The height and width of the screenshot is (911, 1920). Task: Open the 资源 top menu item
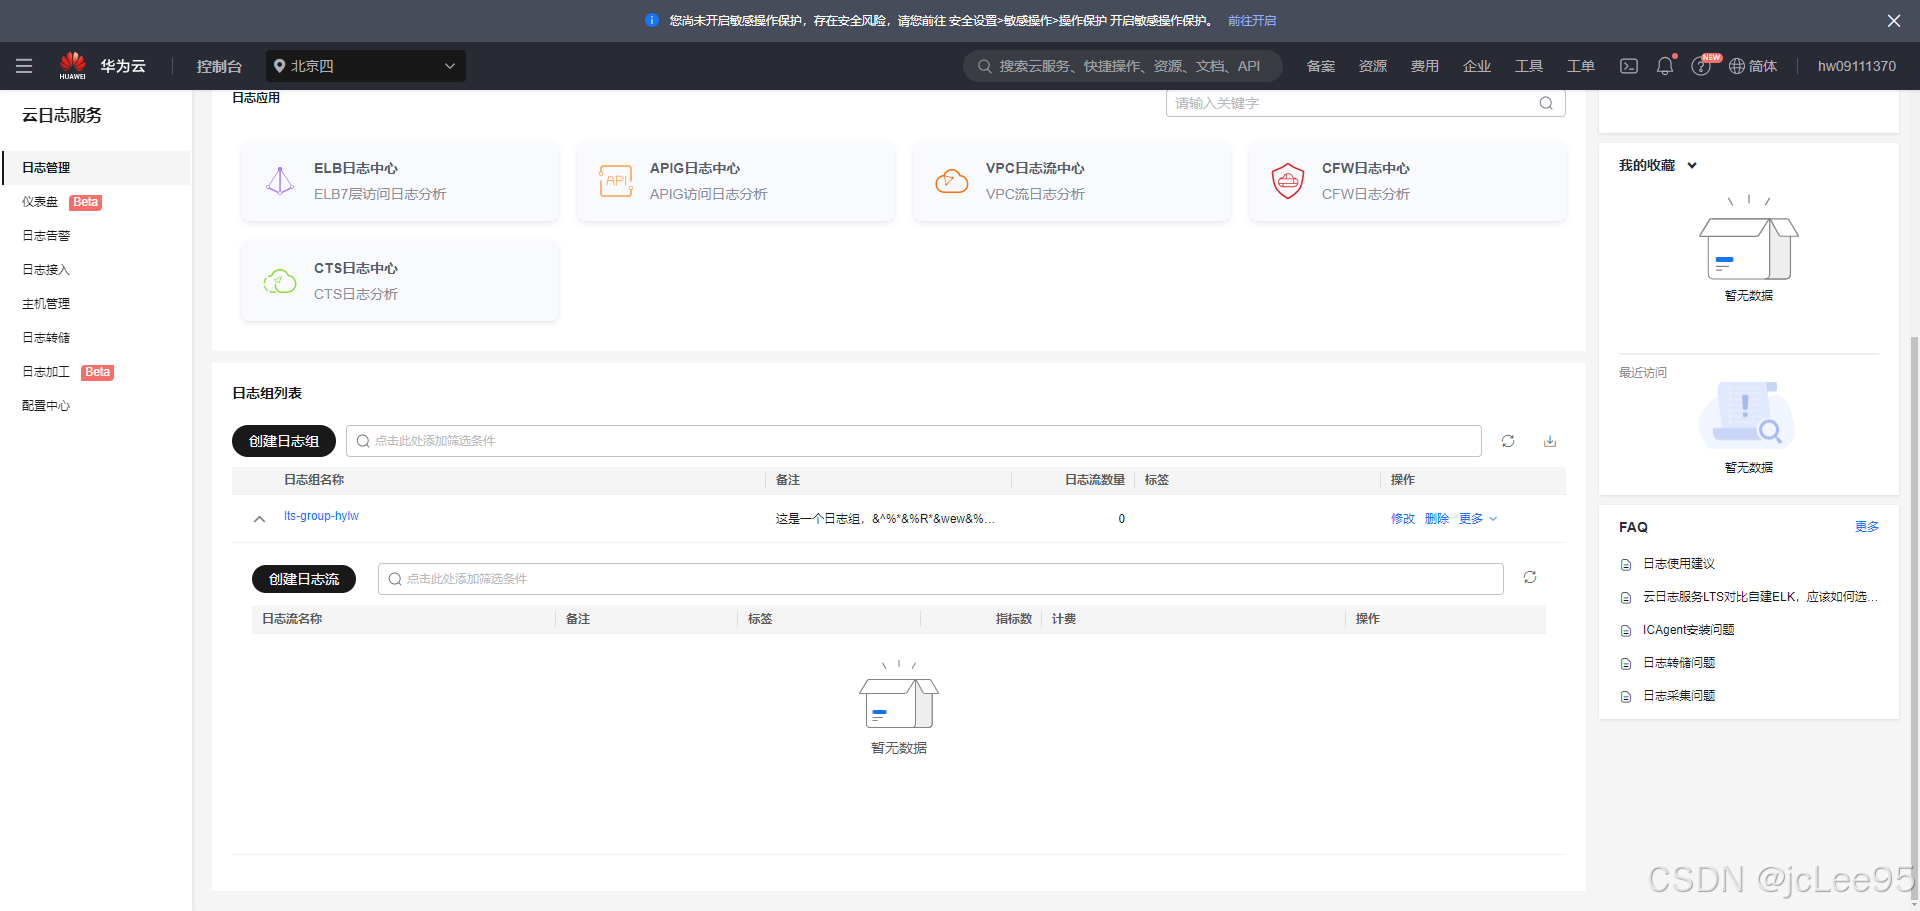1373,66
